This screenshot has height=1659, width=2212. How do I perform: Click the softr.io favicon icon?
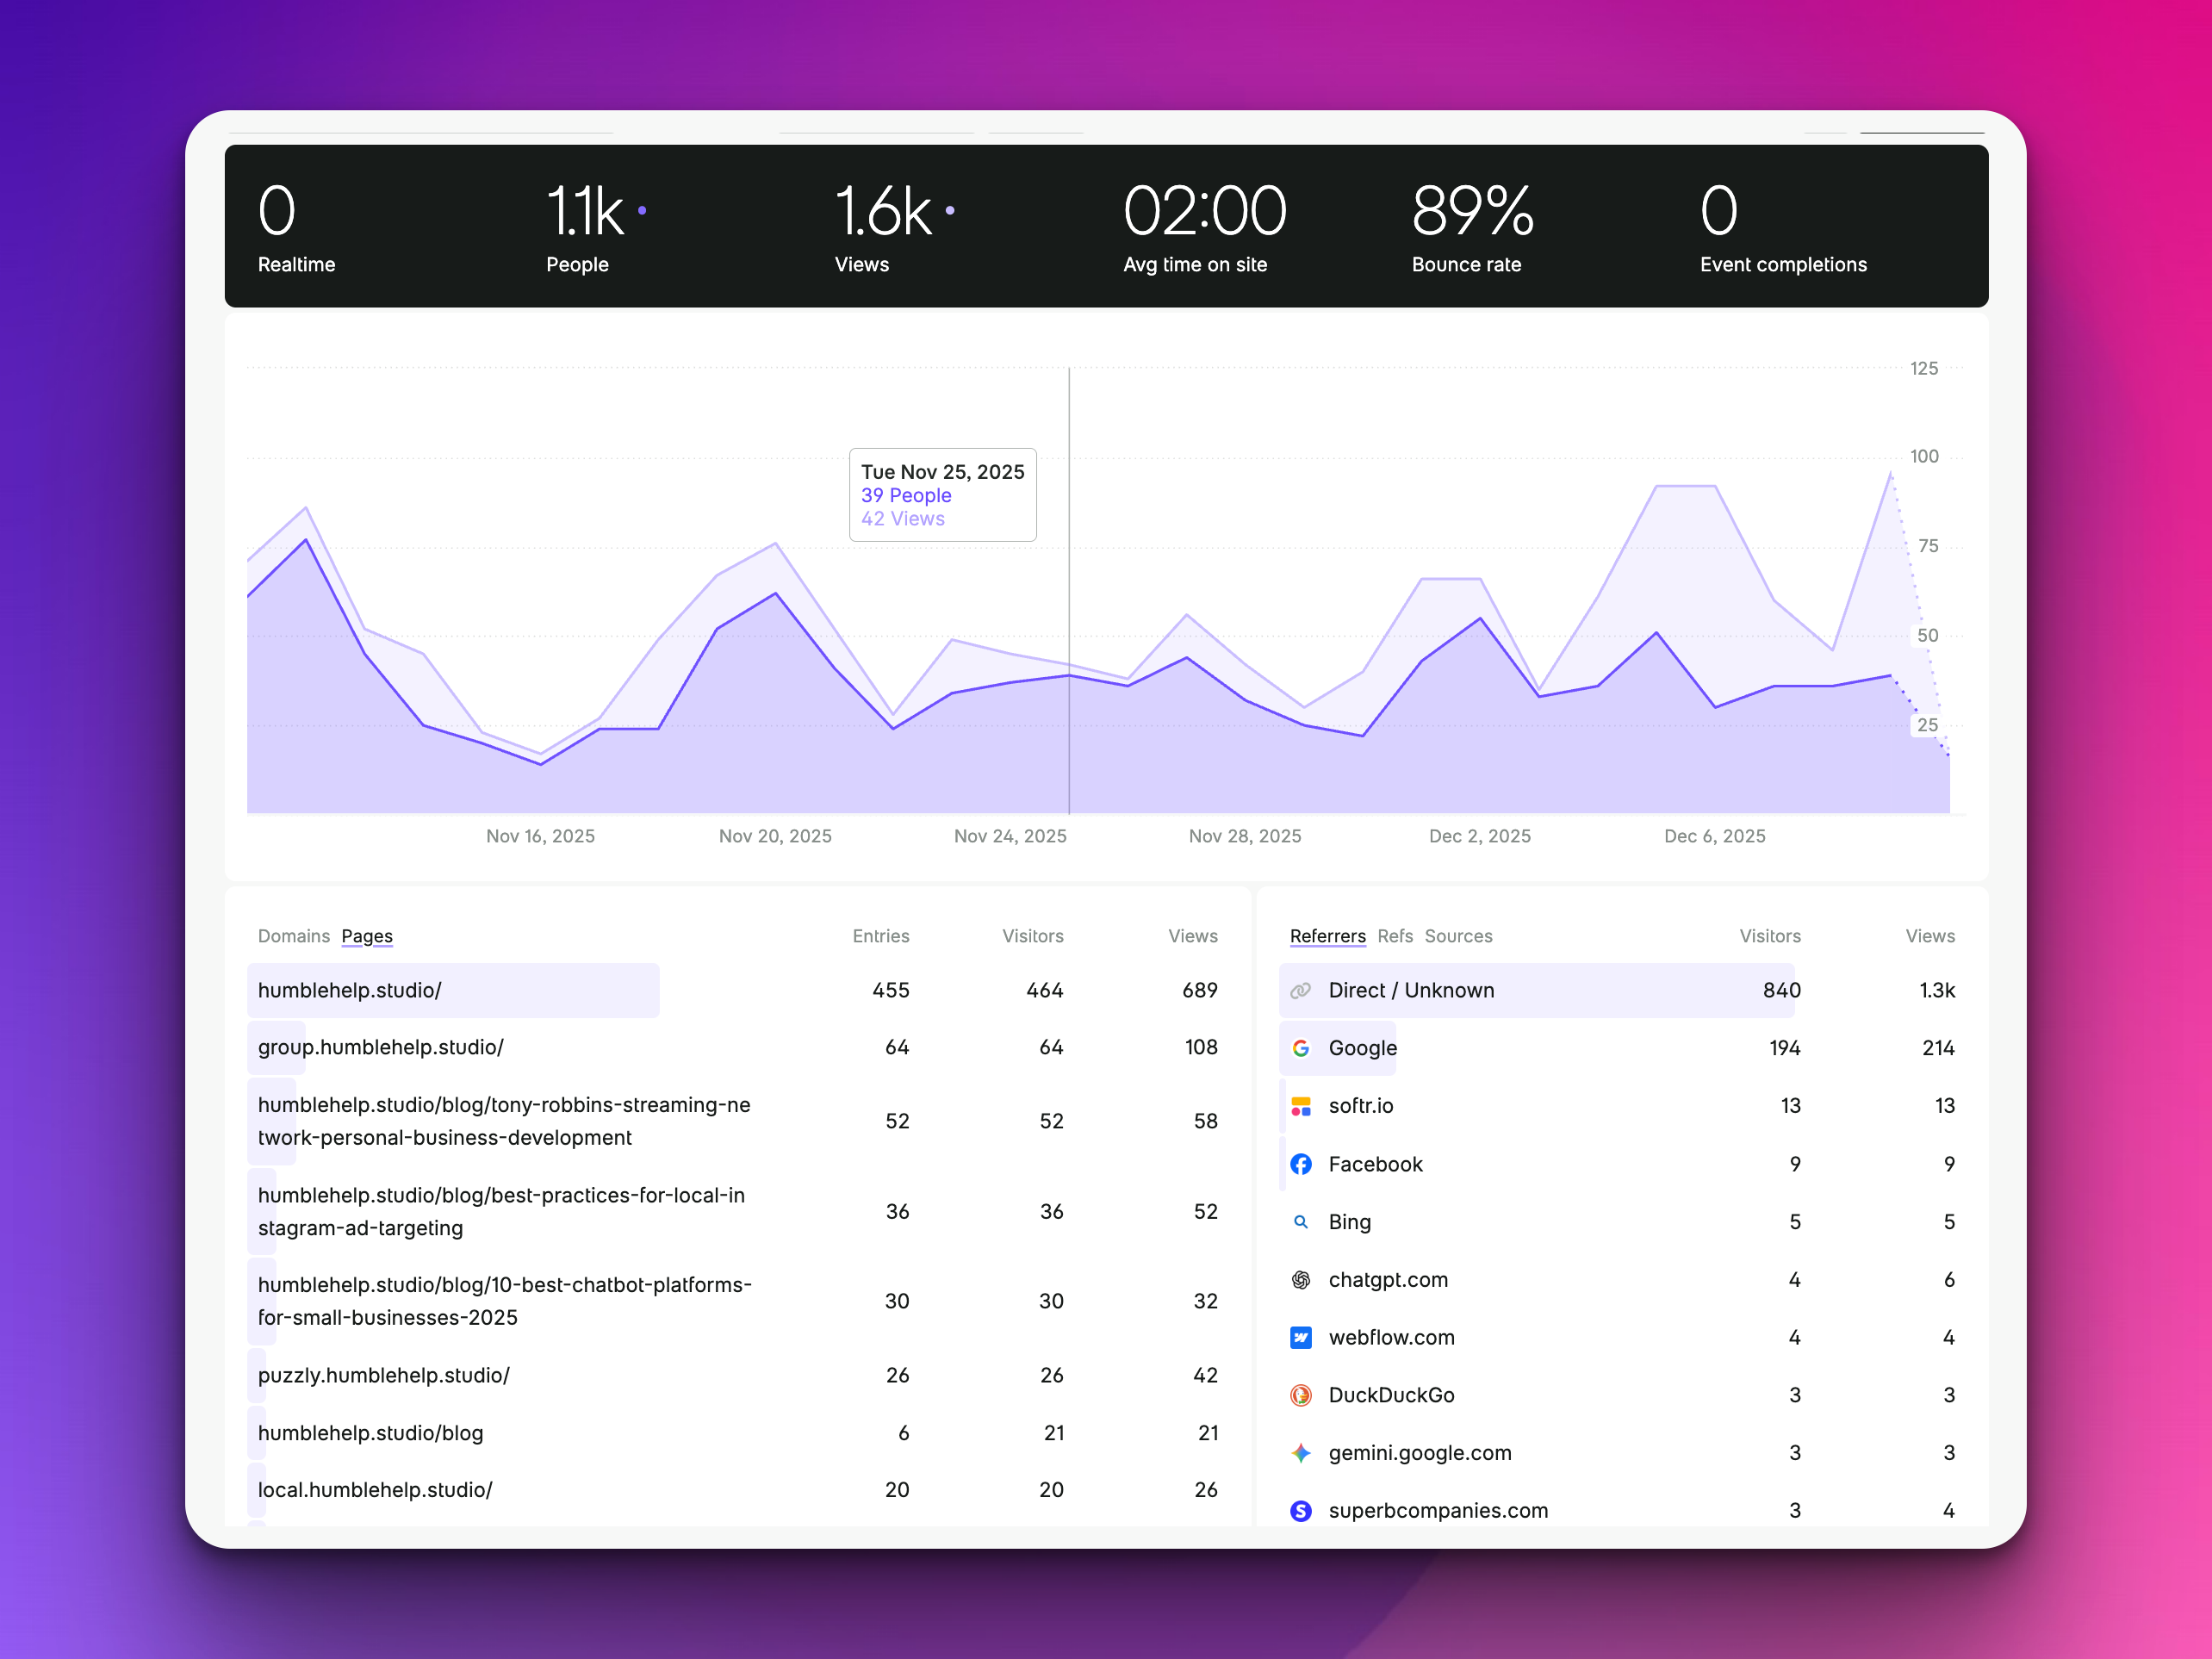(1300, 1106)
